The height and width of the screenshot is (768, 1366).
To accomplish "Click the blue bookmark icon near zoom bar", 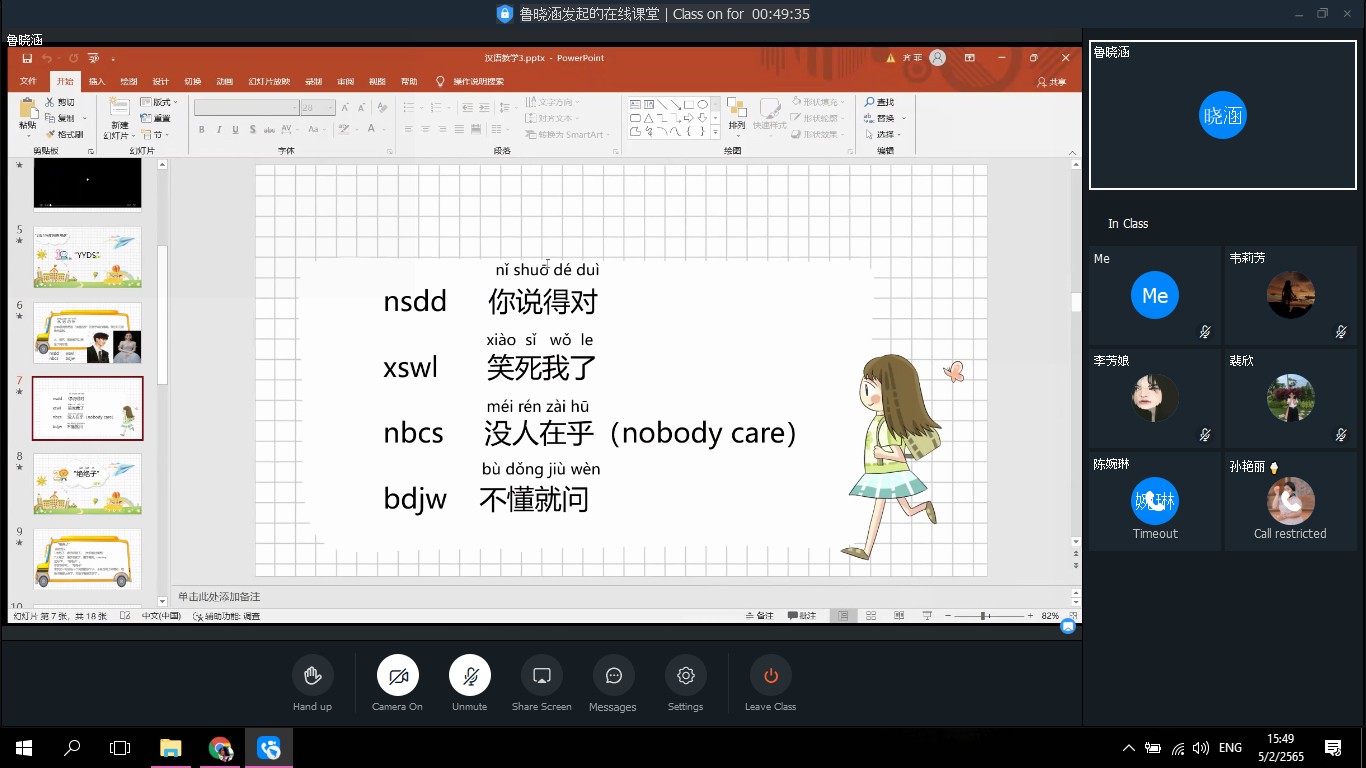I will pos(1068,626).
